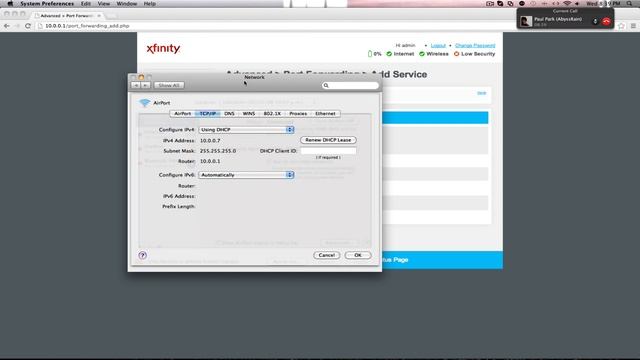Click the IPv4 address 10.0.0.7
This screenshot has height=360, width=640.
[210, 140]
